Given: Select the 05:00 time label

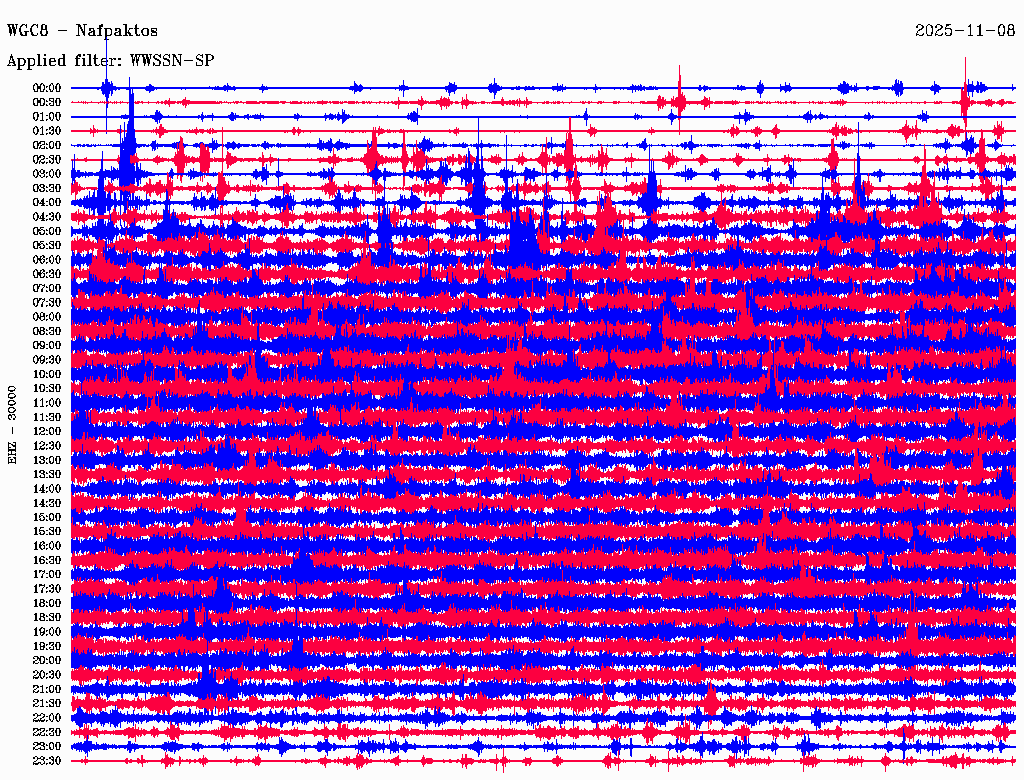Looking at the screenshot, I should click(x=47, y=231).
